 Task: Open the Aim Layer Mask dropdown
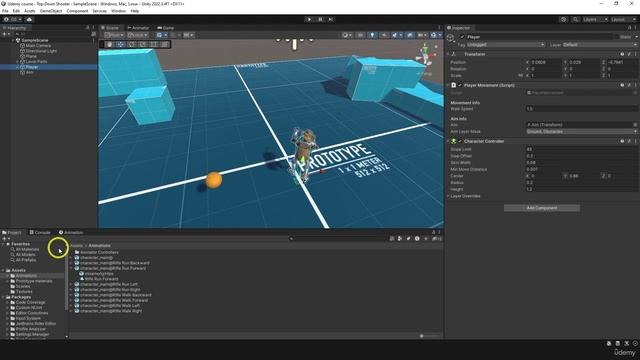[582, 131]
